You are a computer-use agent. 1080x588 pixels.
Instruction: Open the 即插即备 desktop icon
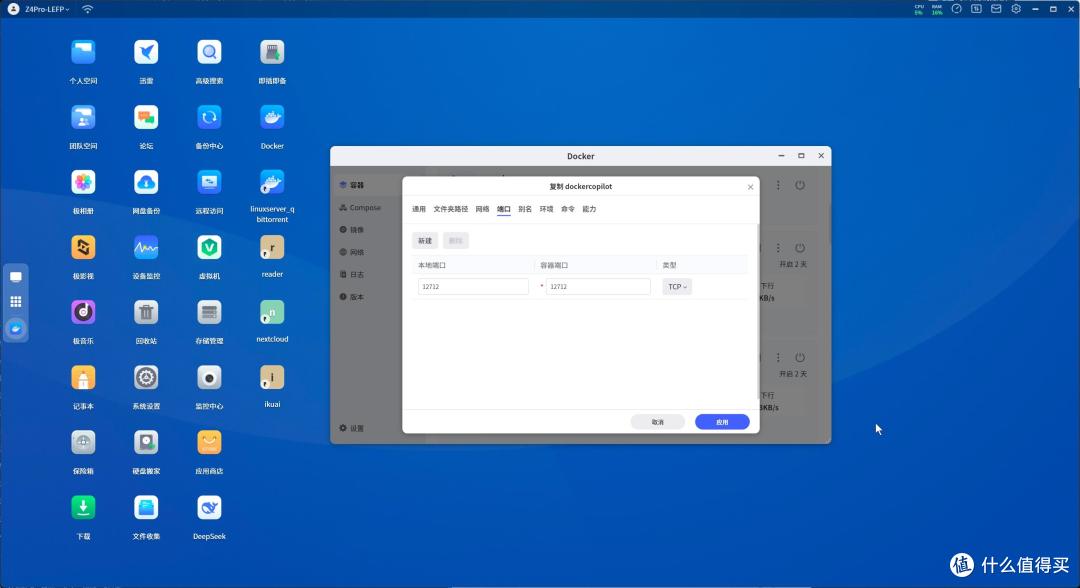tap(272, 52)
